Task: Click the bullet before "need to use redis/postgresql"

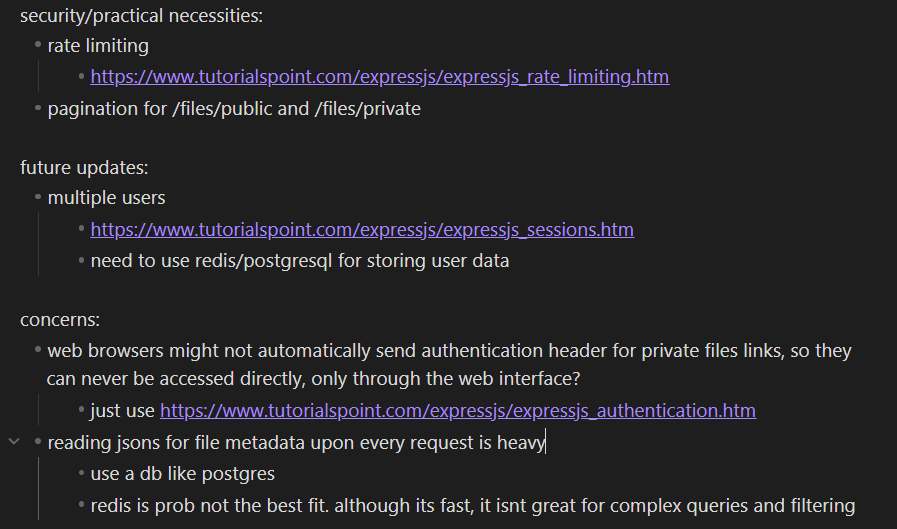Action: (x=81, y=262)
